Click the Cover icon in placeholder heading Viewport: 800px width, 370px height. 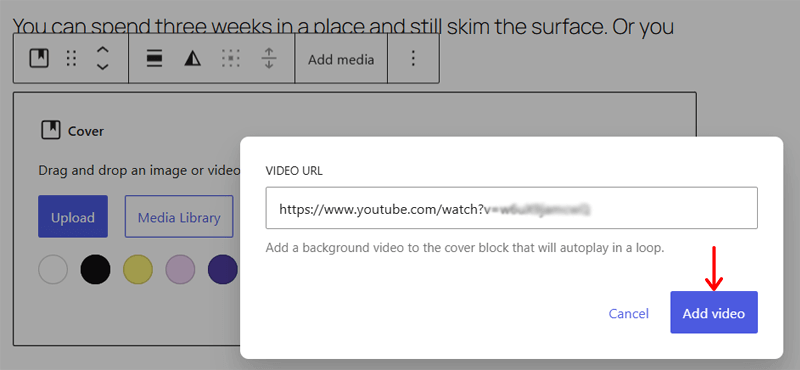51,131
